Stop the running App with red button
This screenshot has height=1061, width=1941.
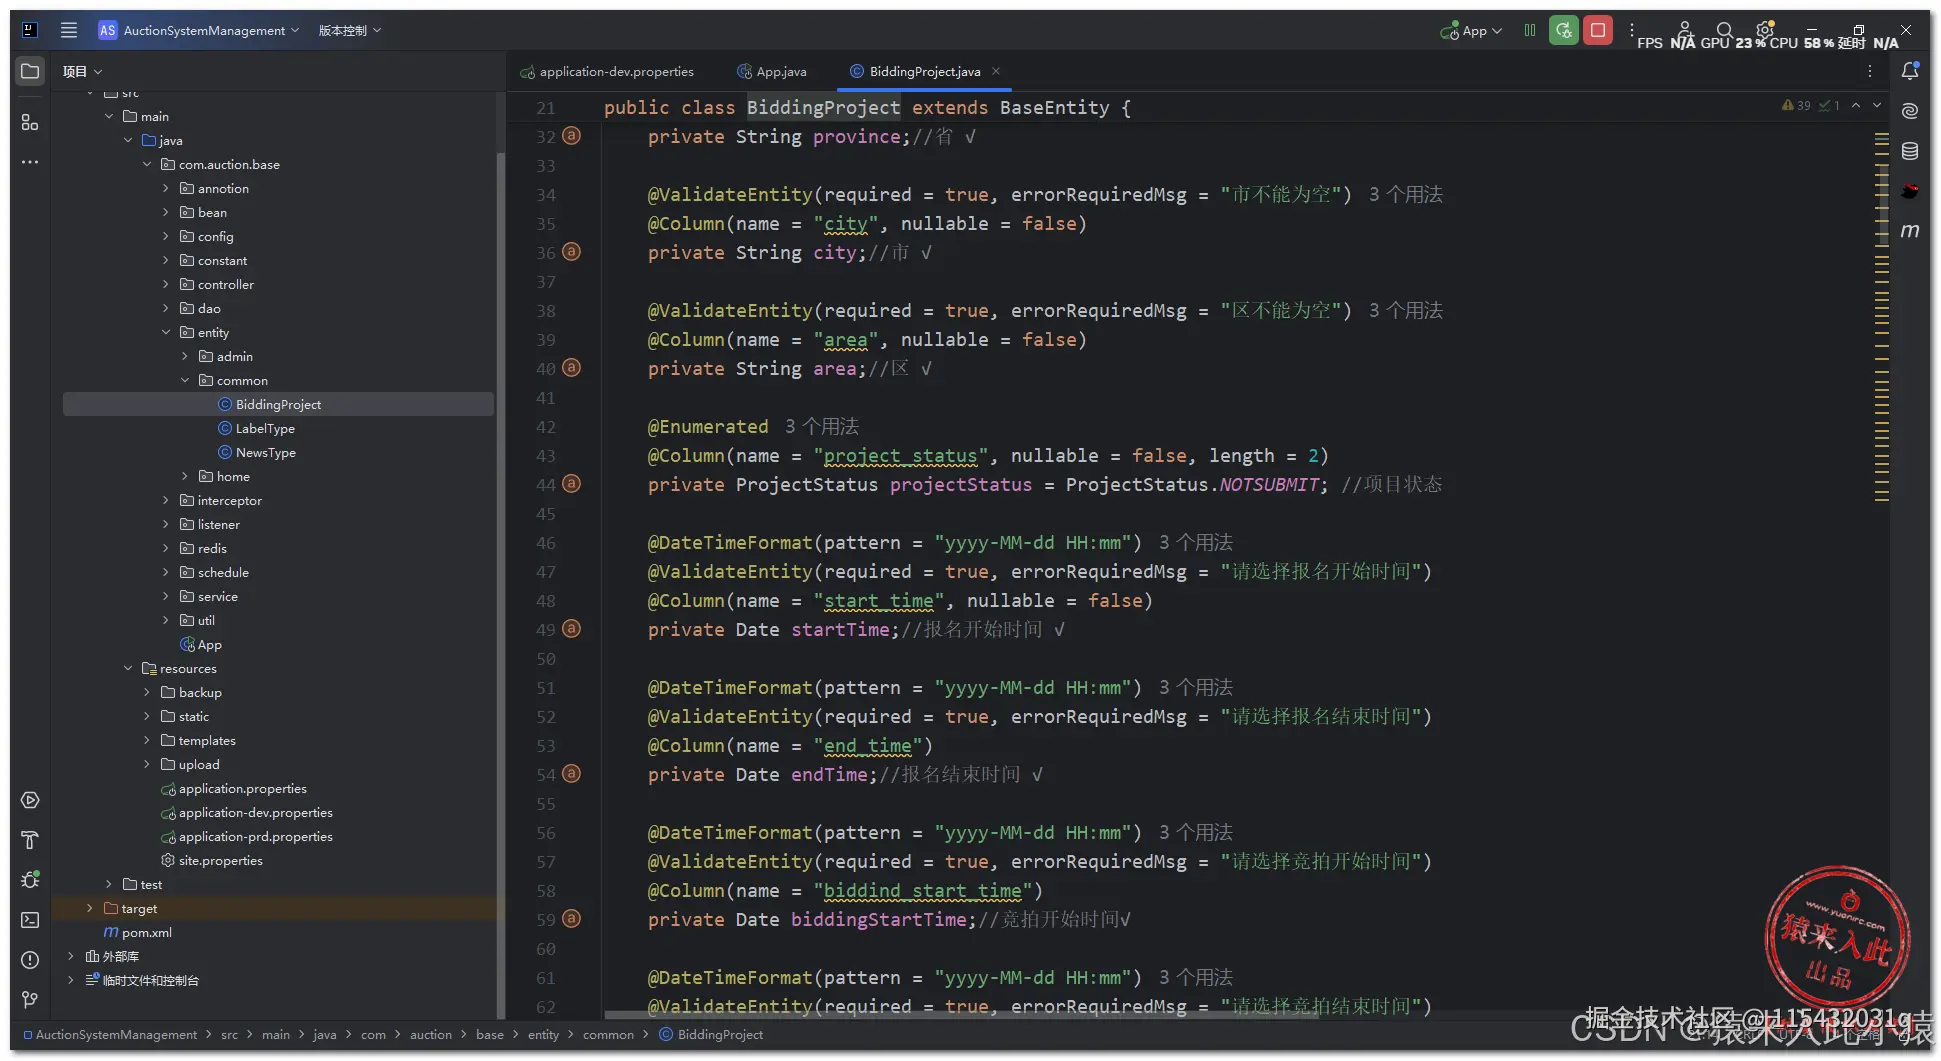pos(1598,30)
